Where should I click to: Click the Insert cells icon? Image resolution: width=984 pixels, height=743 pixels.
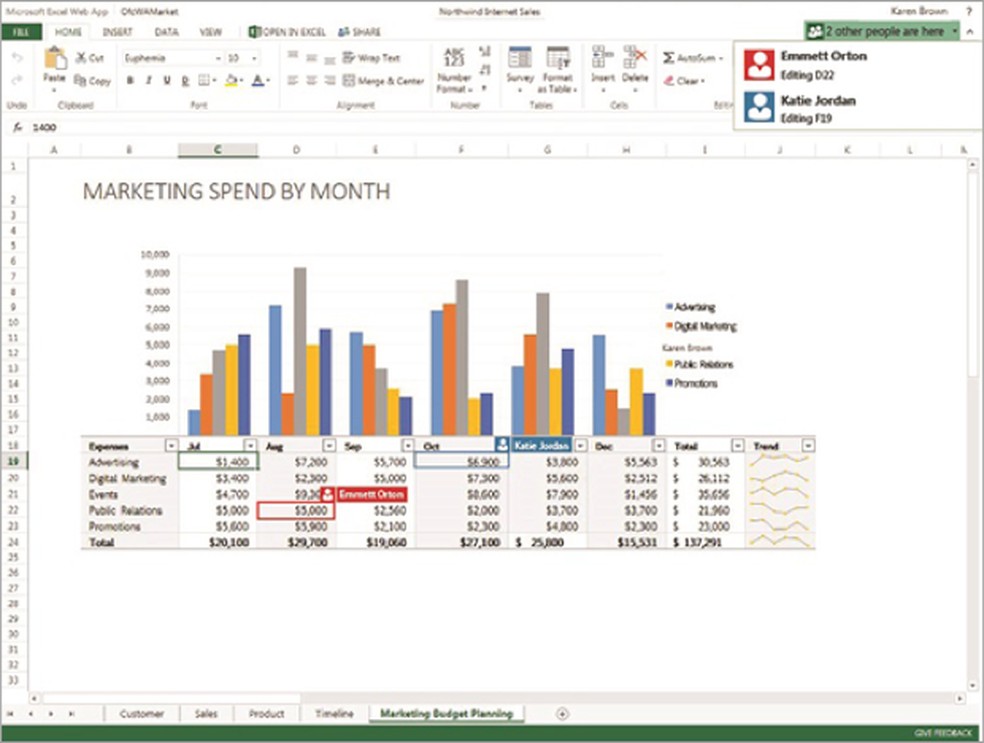(x=597, y=56)
